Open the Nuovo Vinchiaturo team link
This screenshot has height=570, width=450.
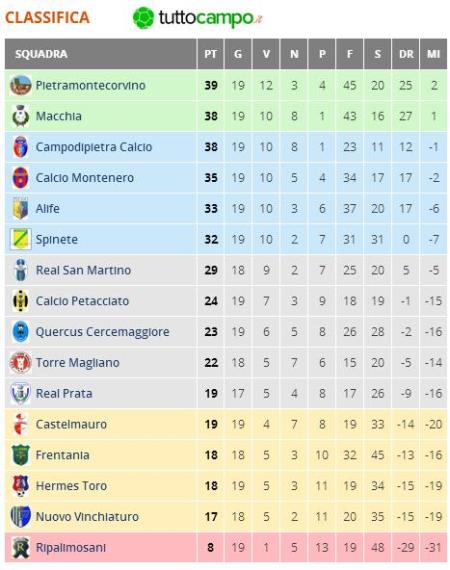87,517
